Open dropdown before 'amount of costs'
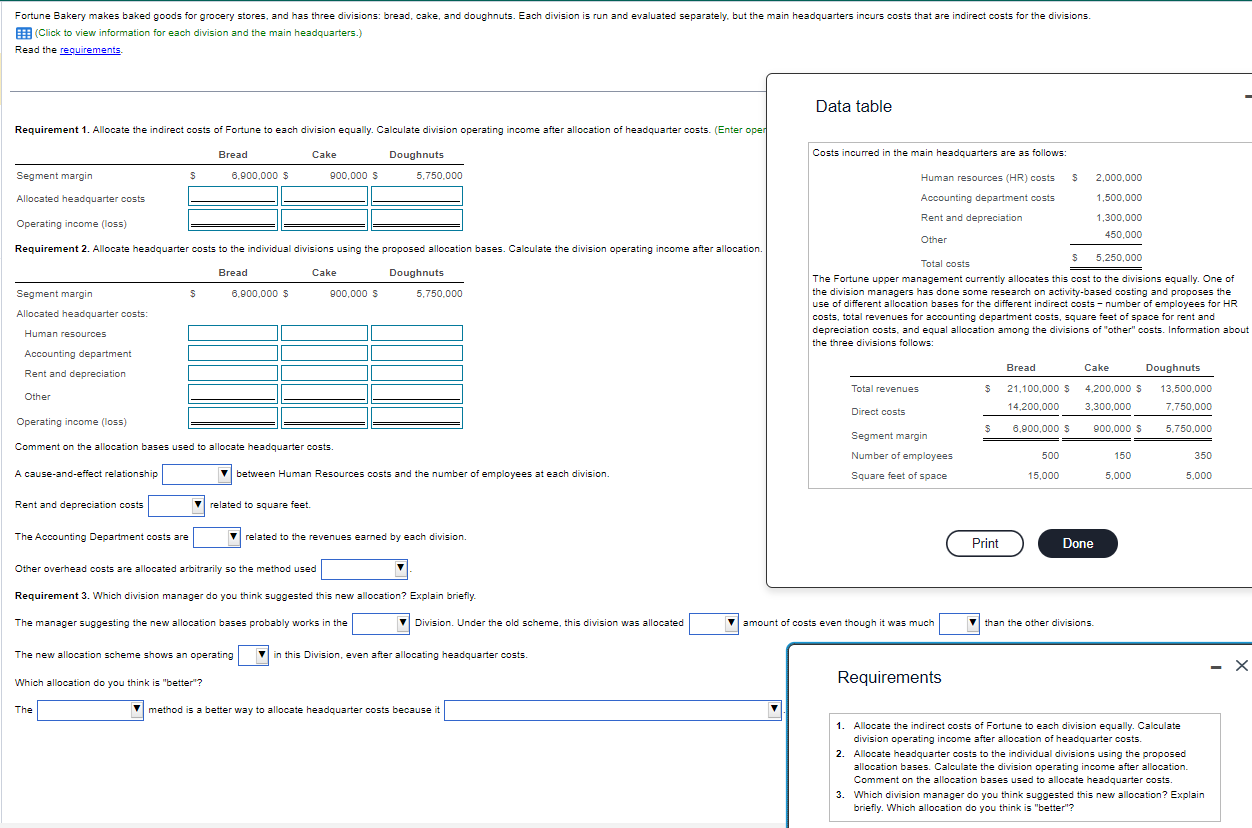1252x828 pixels. (x=714, y=623)
